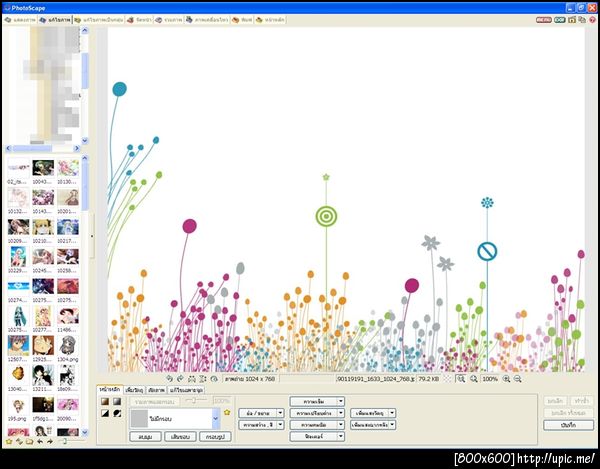Open the Bright/Color button's dropdown arrow
The image size is (600, 469).
(x=280, y=425)
